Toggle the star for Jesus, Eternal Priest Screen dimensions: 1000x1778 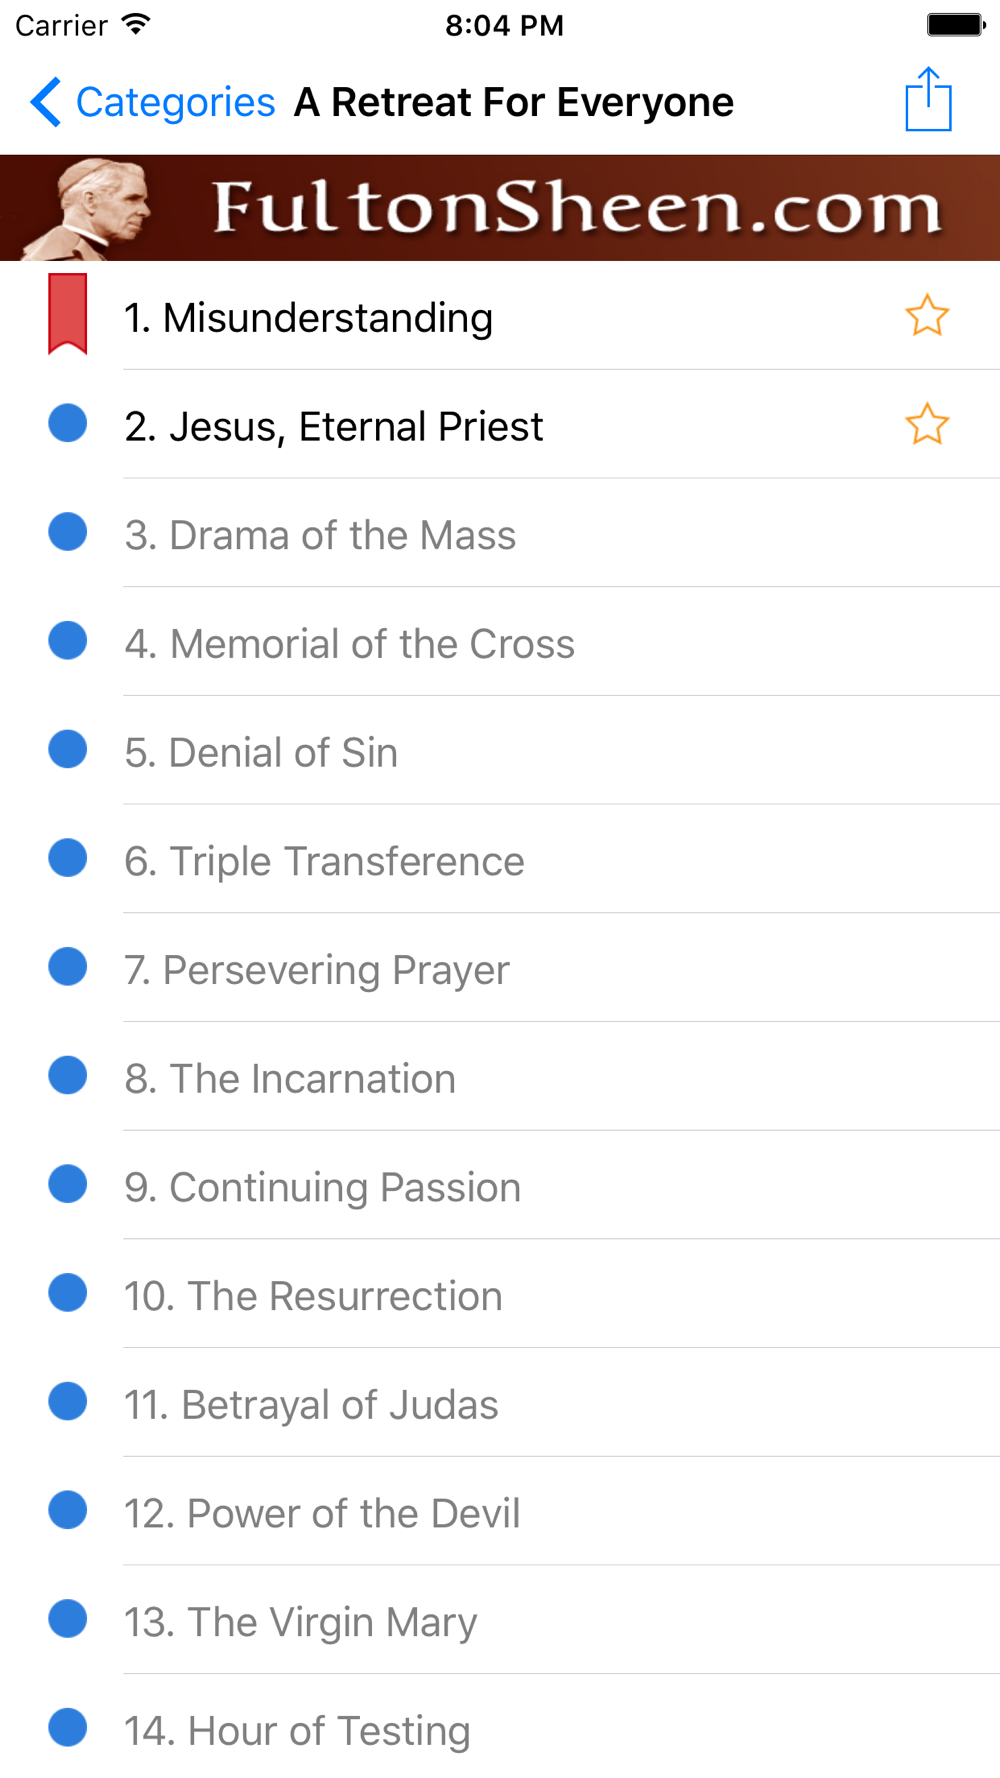tap(927, 424)
